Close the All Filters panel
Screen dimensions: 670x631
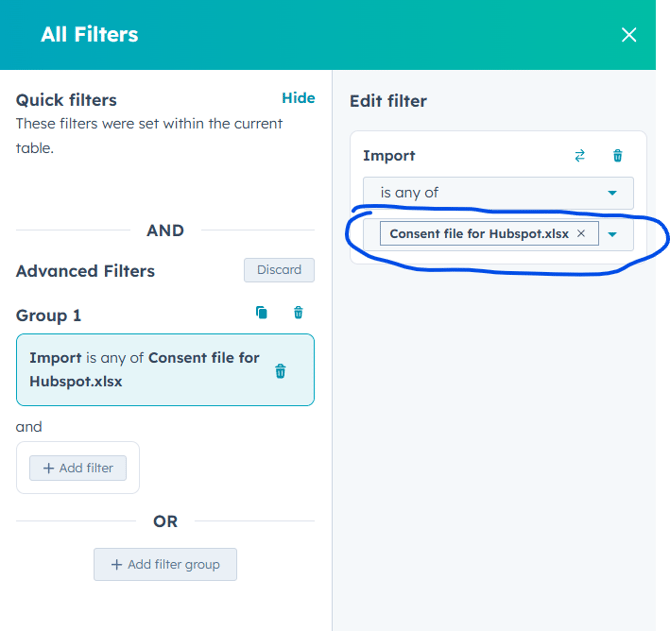pos(629,35)
